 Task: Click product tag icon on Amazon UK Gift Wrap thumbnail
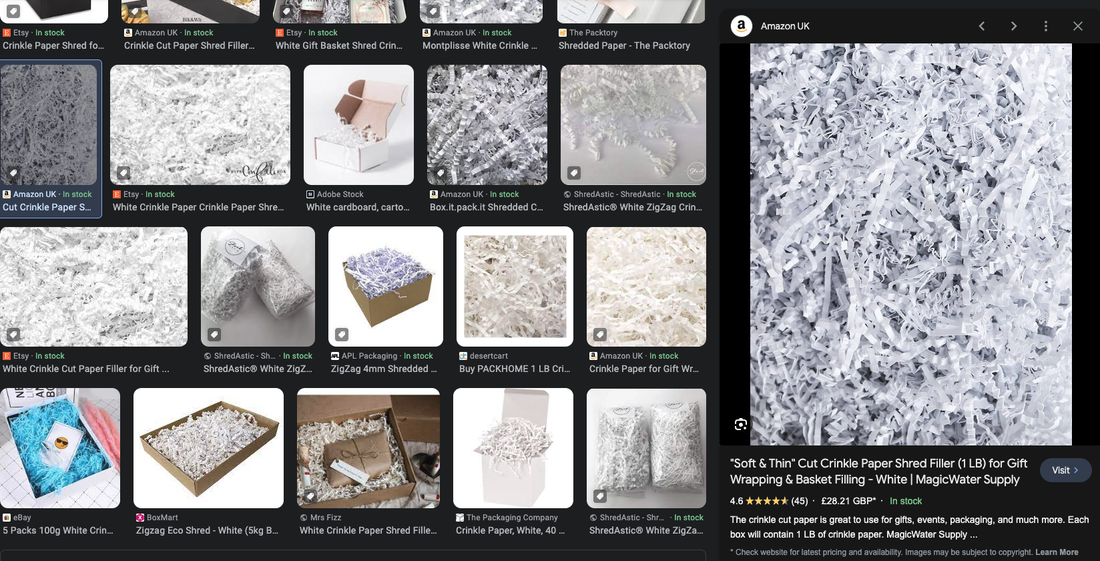[x=600, y=334]
